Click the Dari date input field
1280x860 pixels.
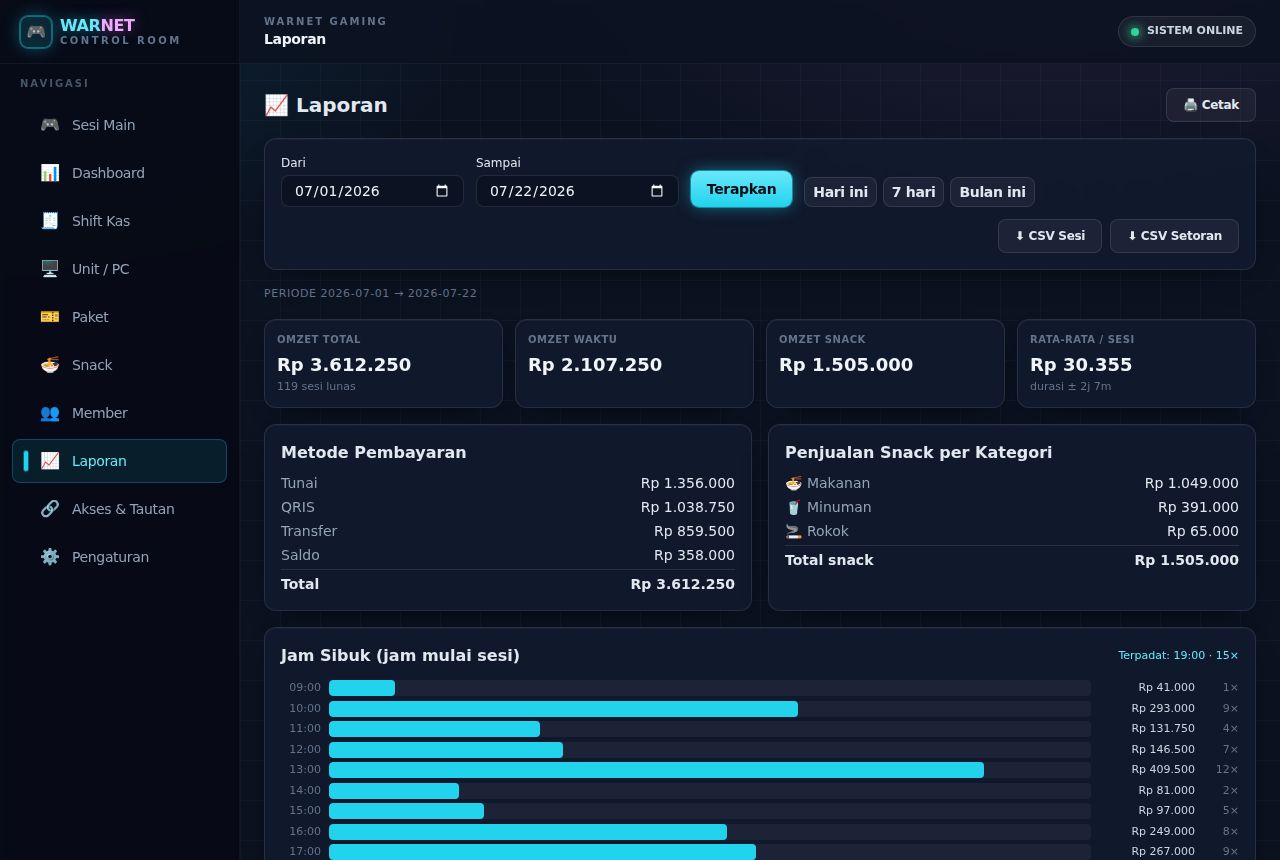372,191
